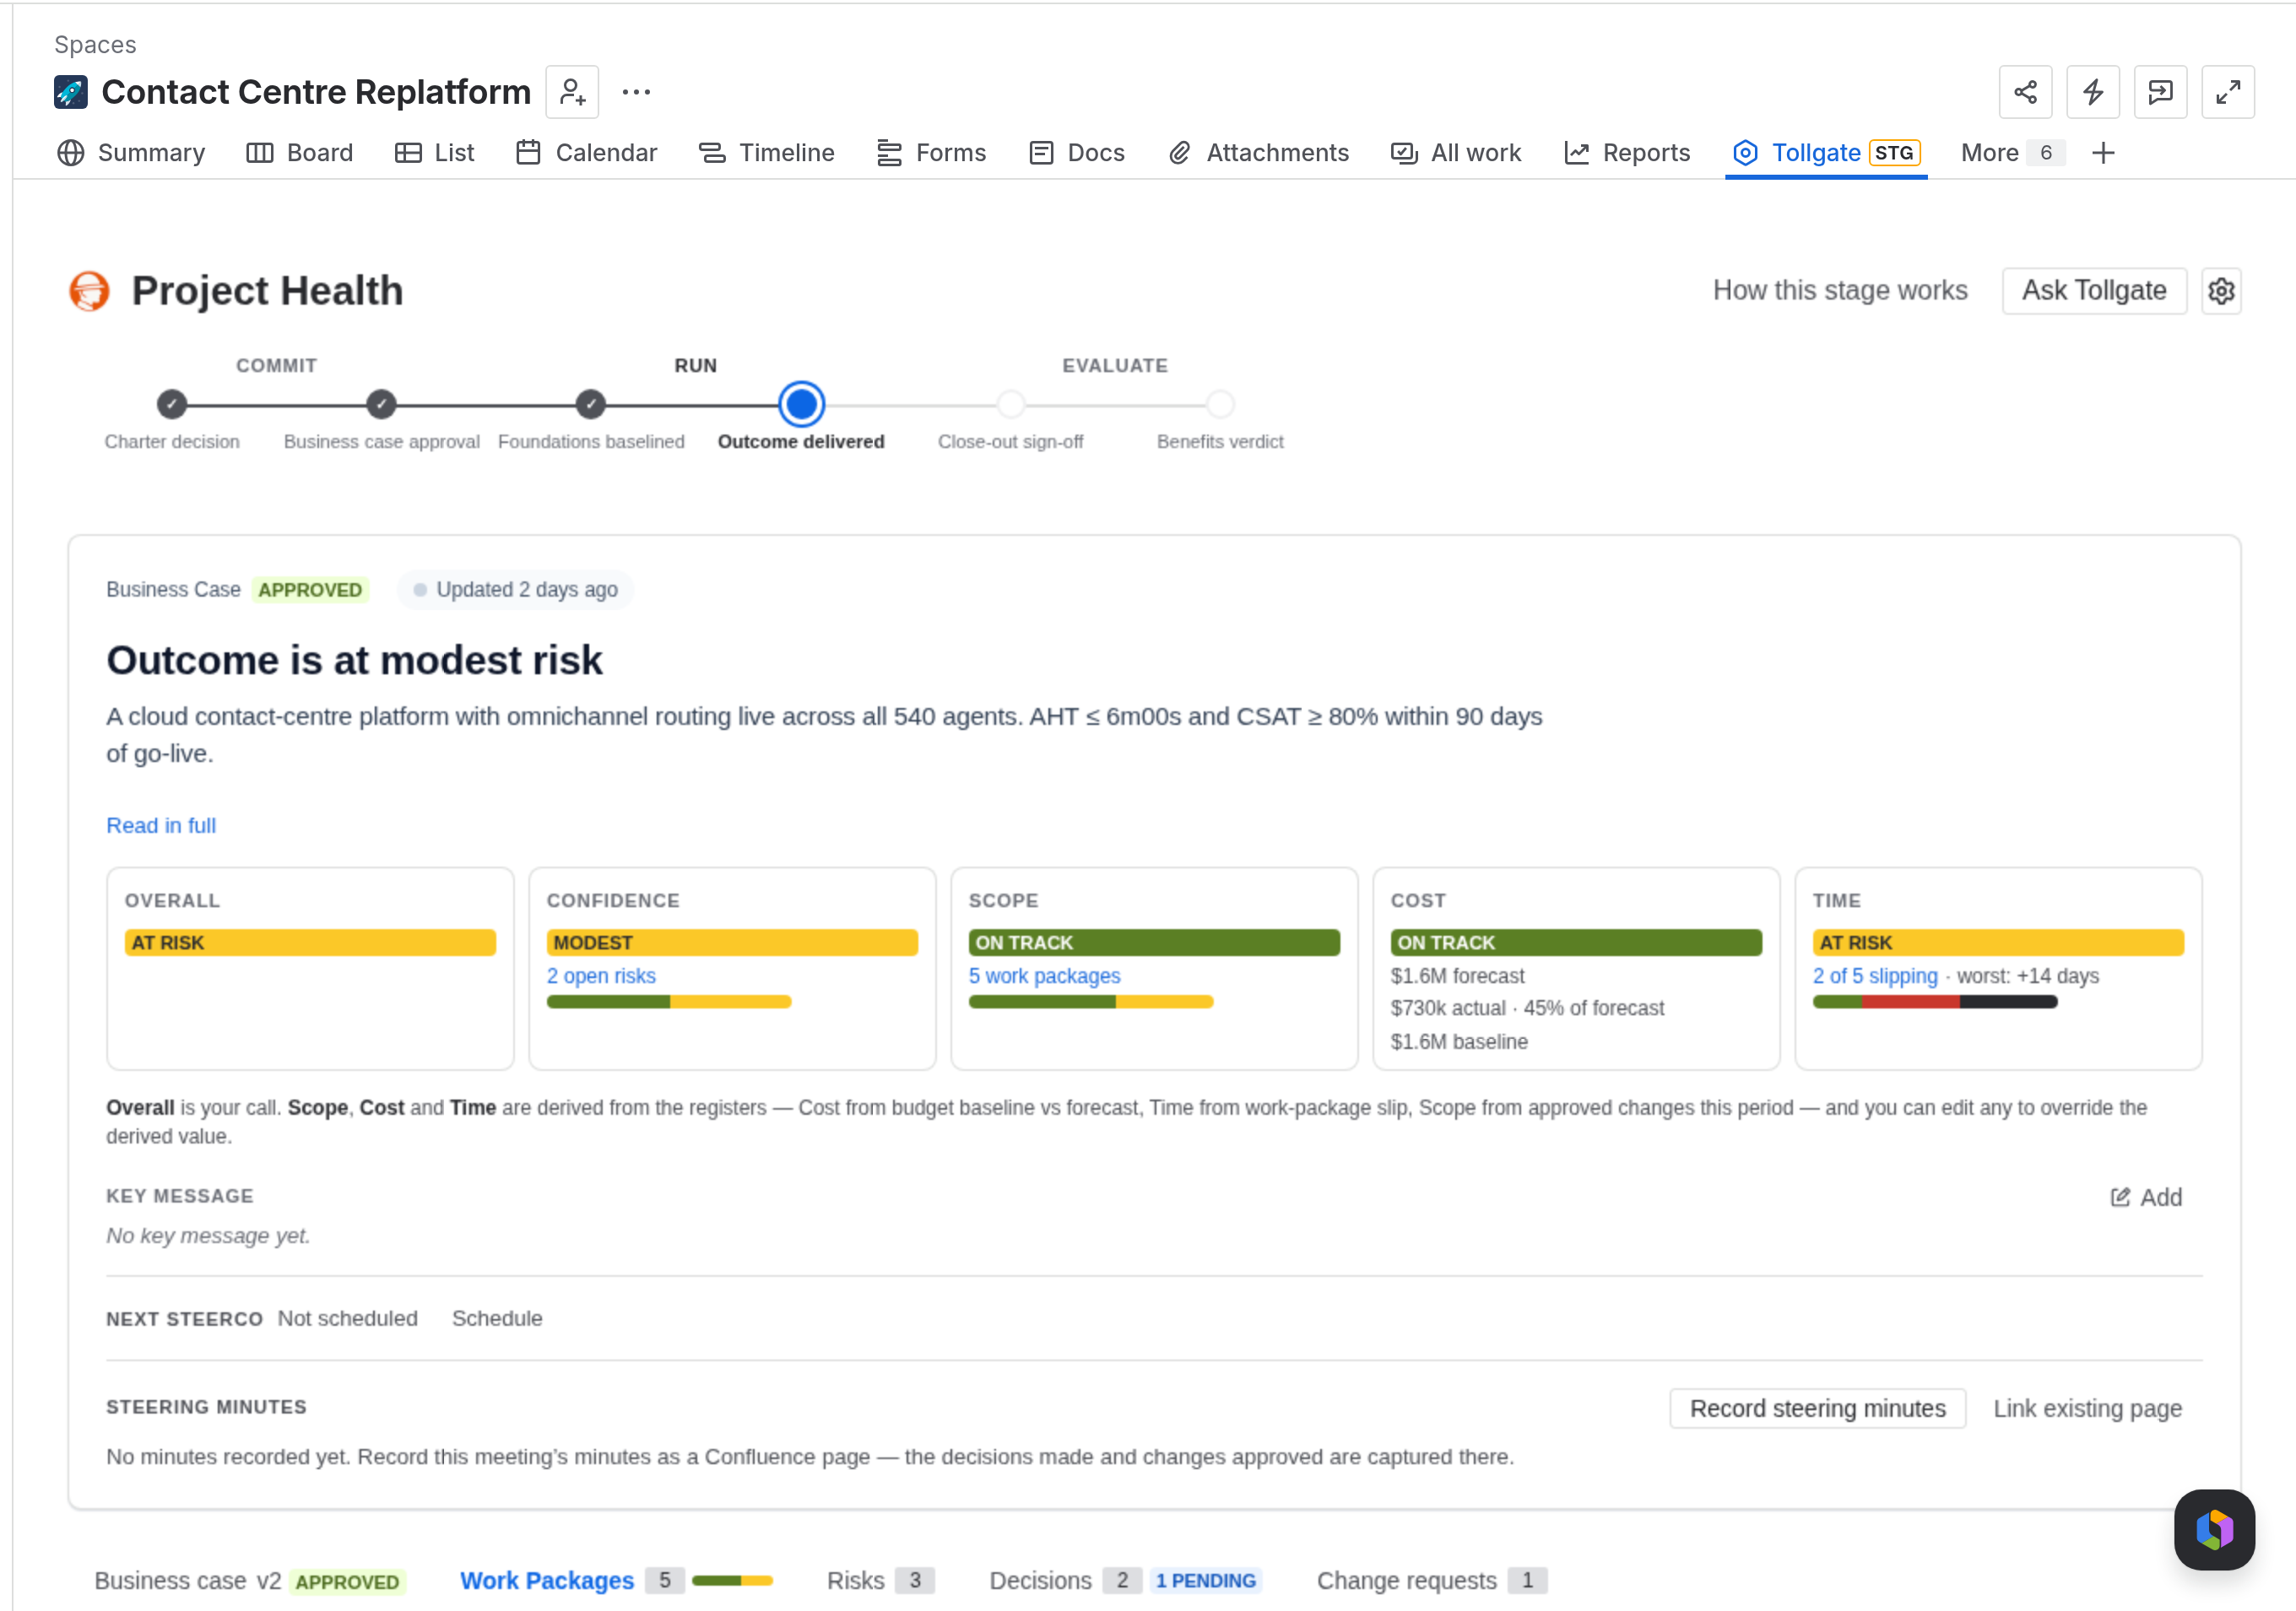Click the No key message yet text
Screen dimensions: 2296x1611
pos(208,1235)
